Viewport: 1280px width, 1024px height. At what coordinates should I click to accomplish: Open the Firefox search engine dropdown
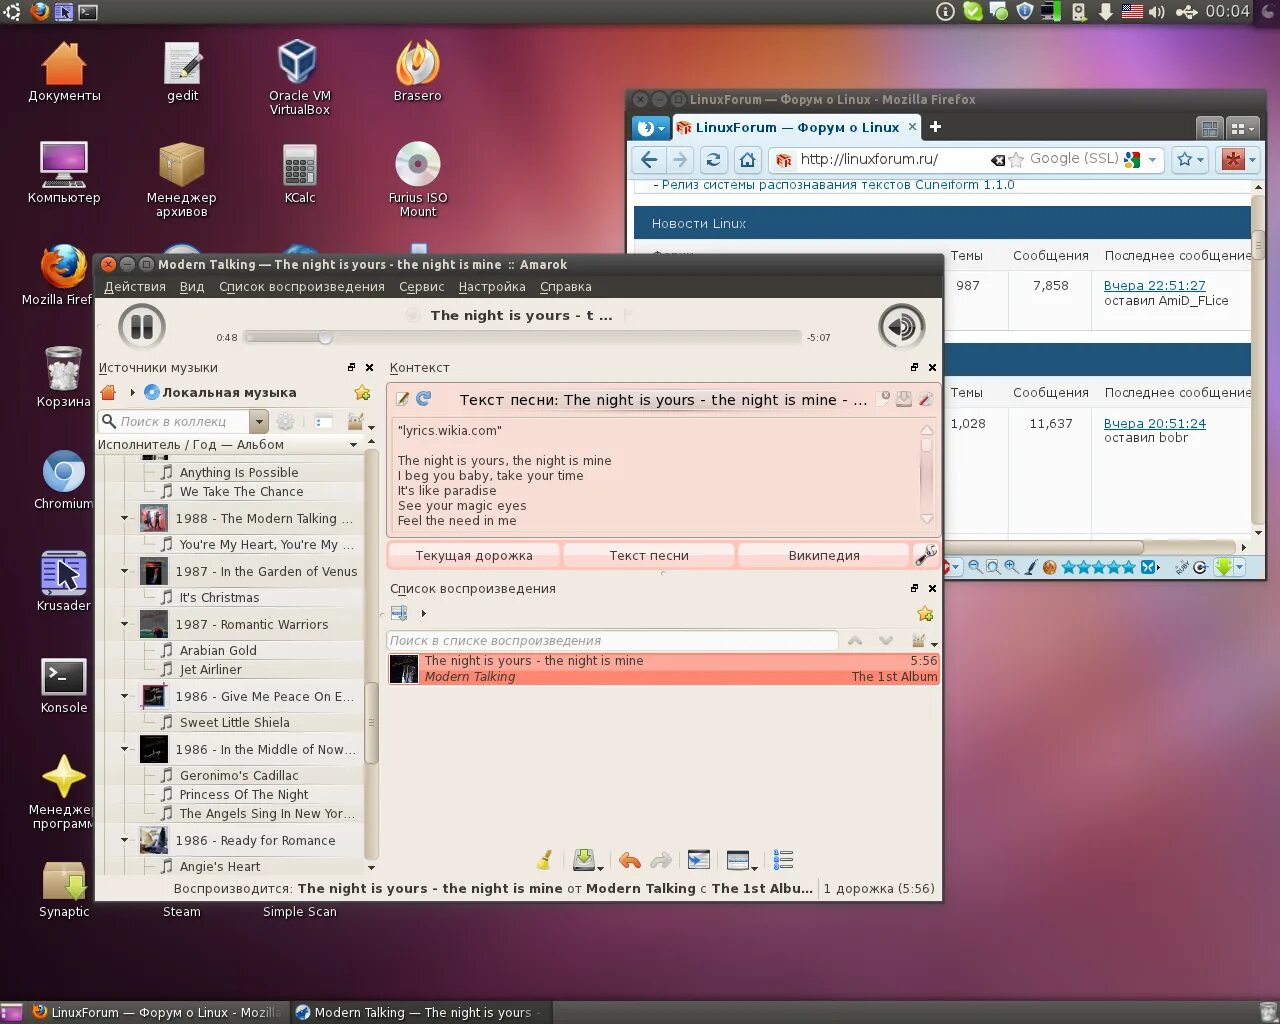point(1152,159)
